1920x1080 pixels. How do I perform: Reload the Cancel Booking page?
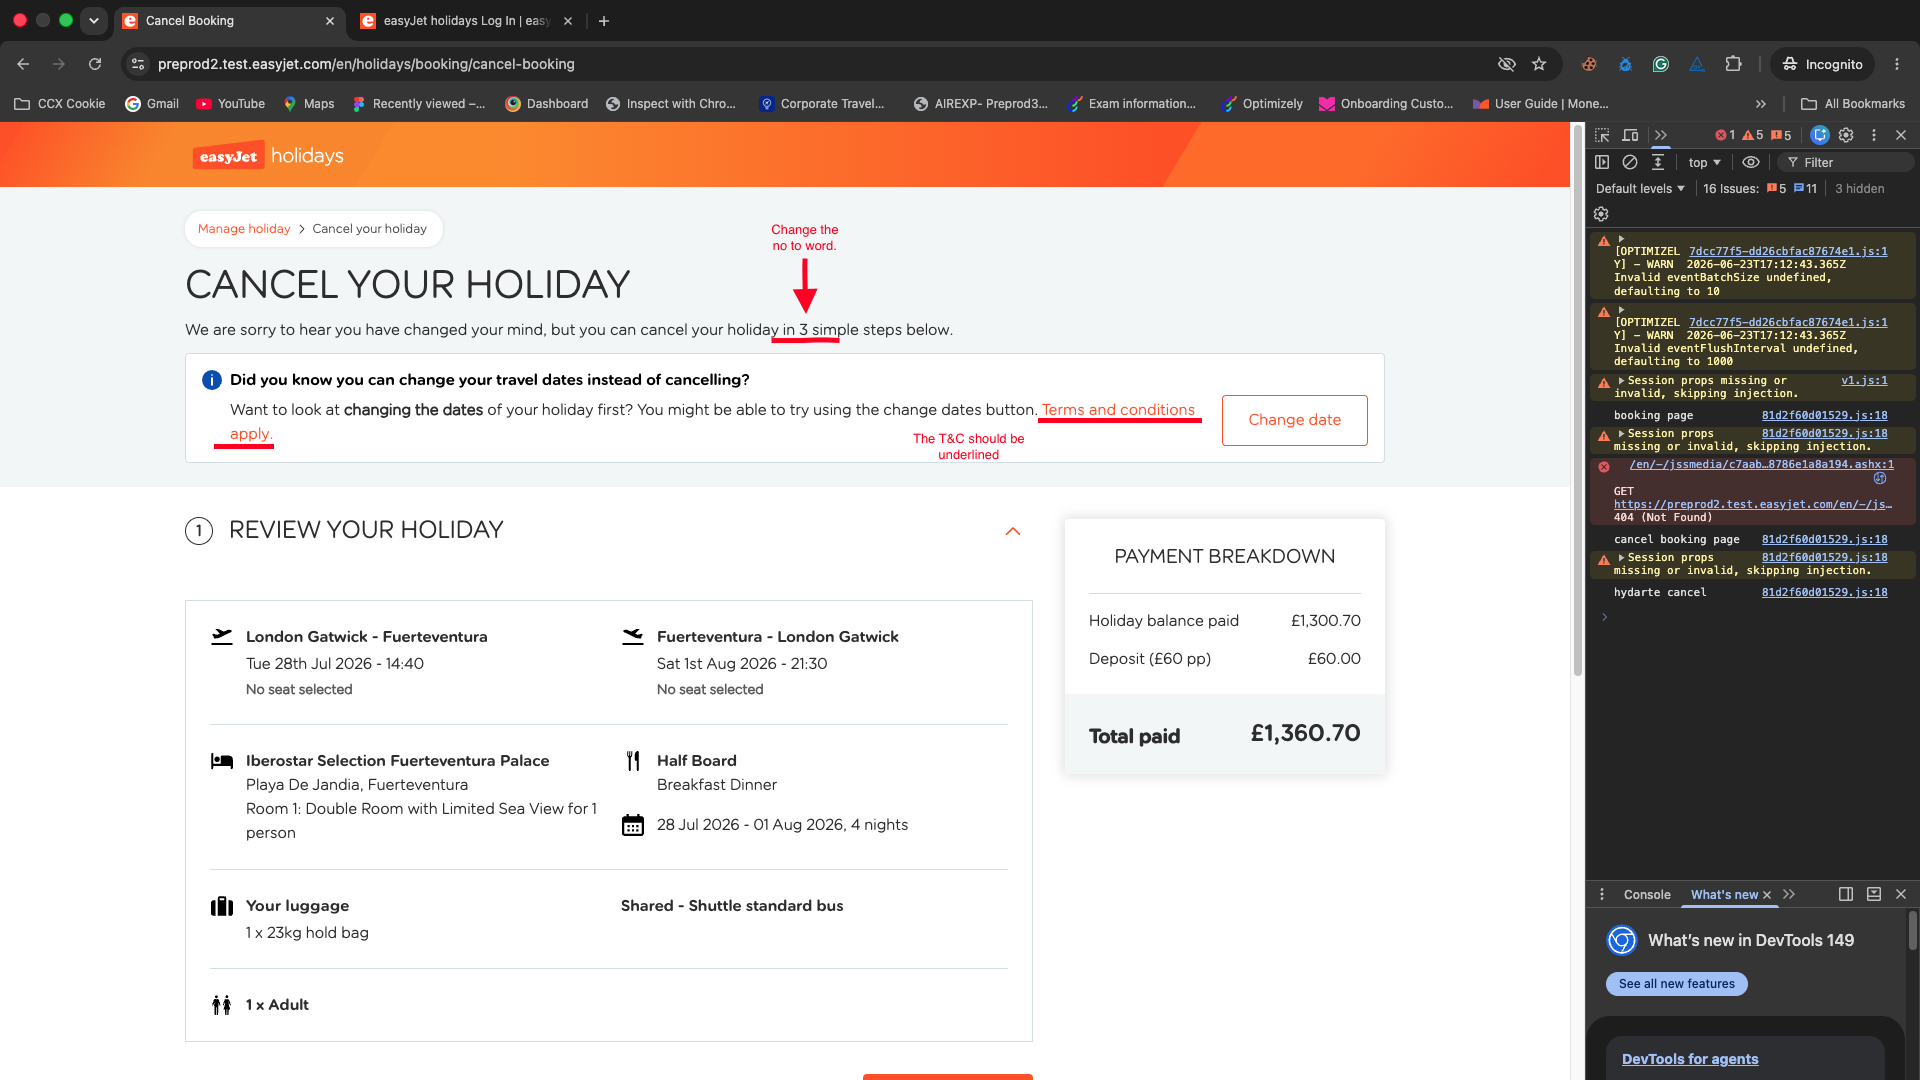click(x=95, y=64)
